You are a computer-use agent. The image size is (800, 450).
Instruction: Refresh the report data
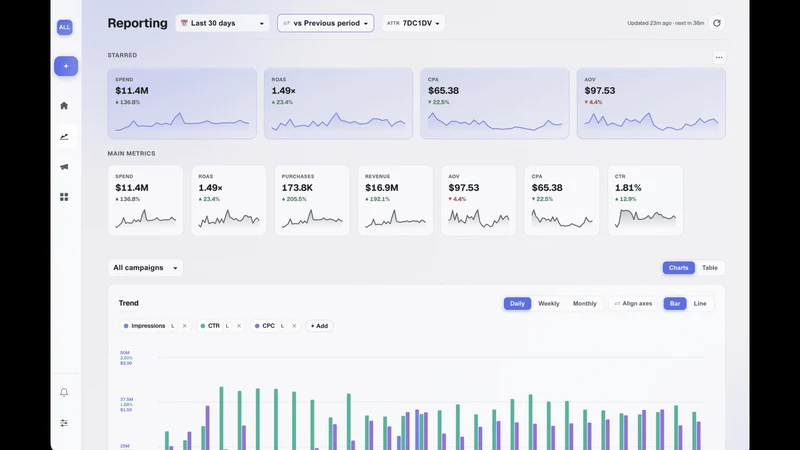coord(717,23)
